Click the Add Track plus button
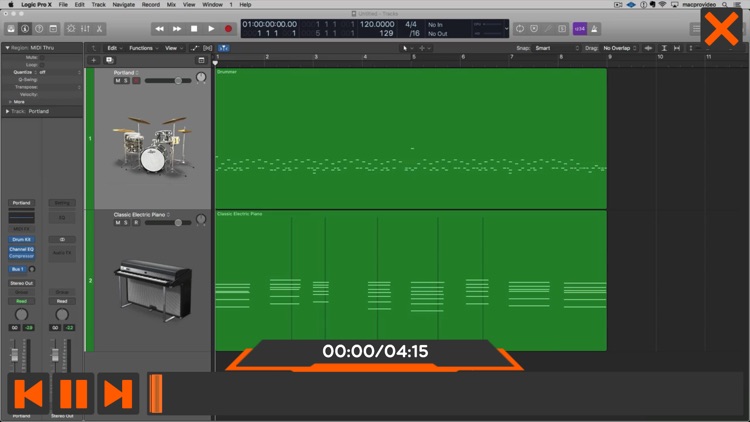The width and height of the screenshot is (750, 422). [x=94, y=60]
